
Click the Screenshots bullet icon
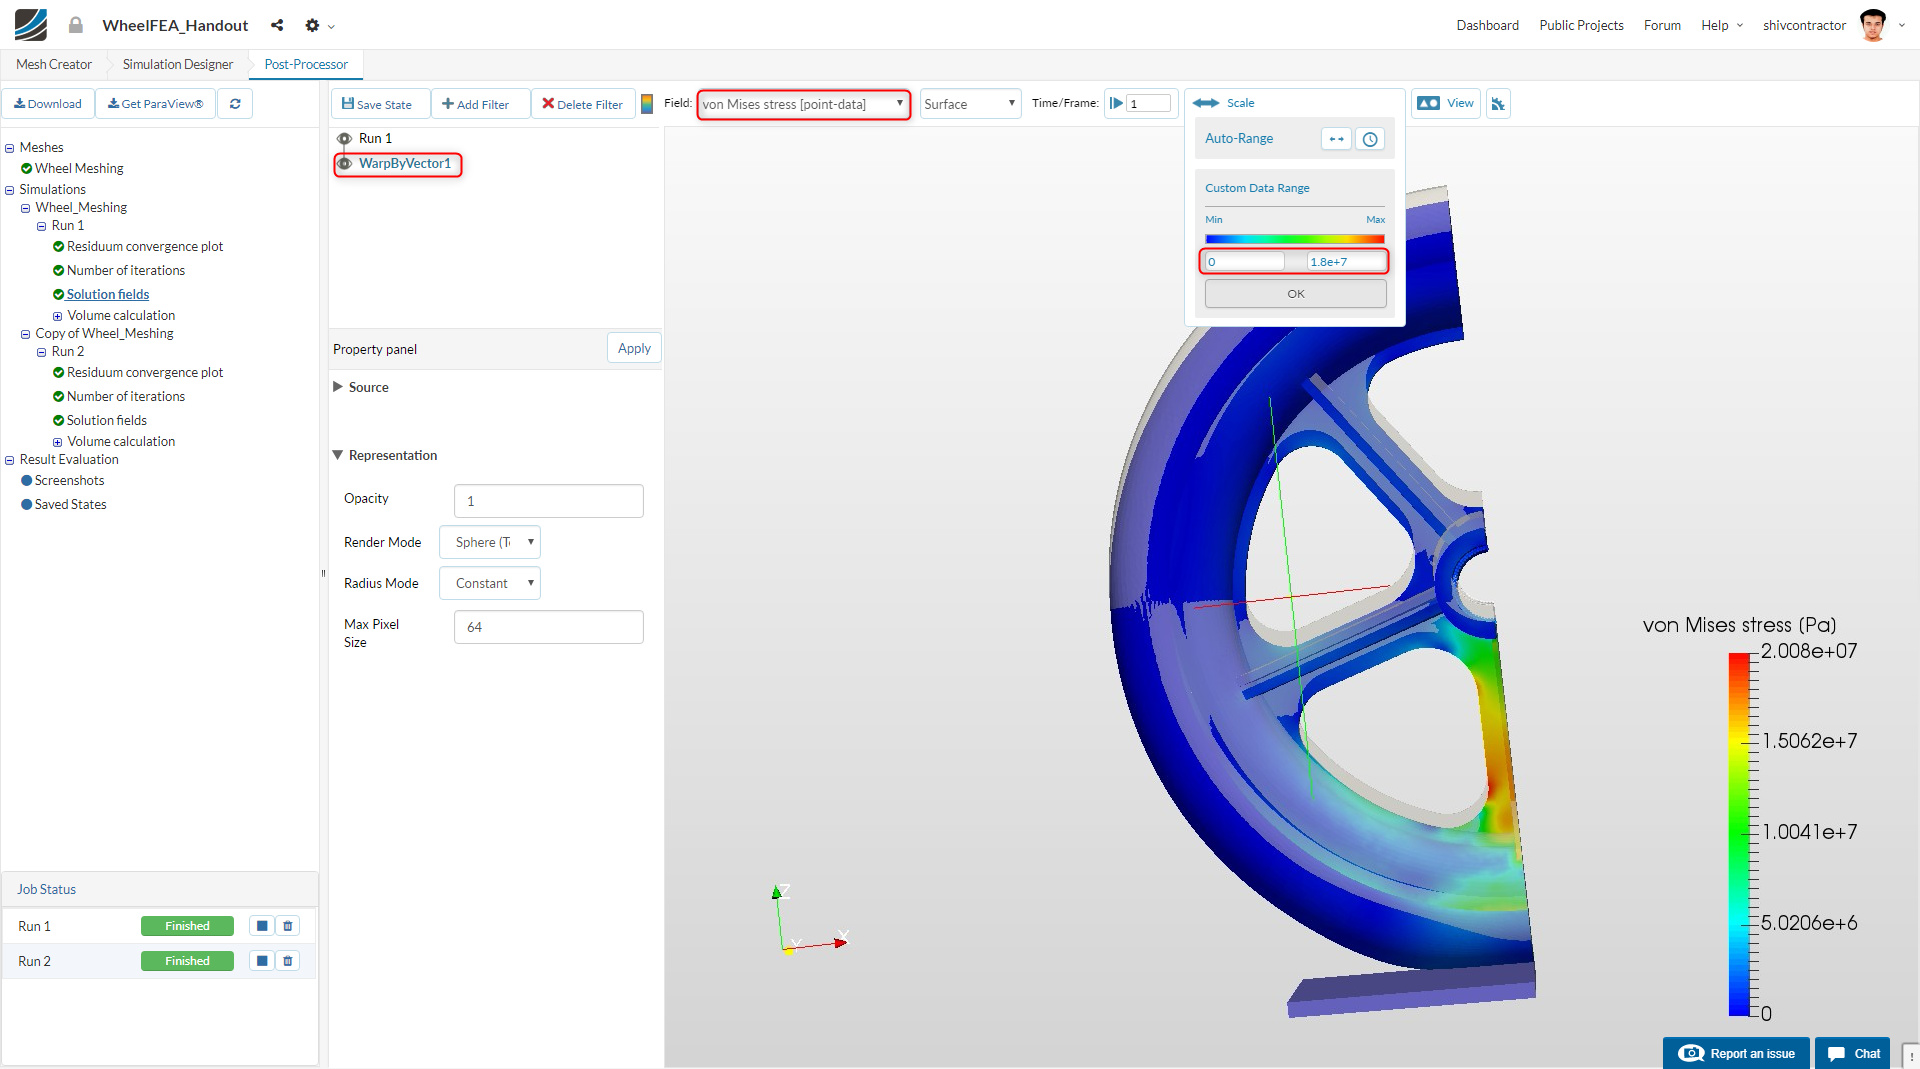click(27, 481)
